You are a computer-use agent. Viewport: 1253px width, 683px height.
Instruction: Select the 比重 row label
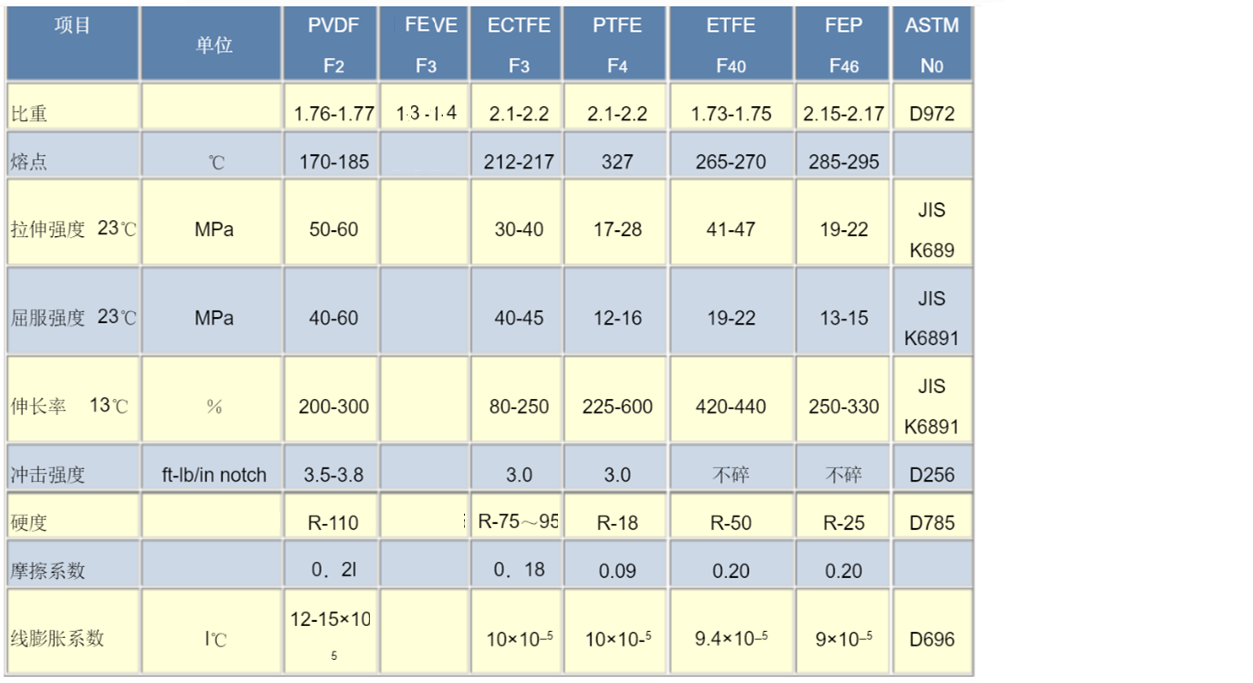pyautogui.click(x=30, y=113)
